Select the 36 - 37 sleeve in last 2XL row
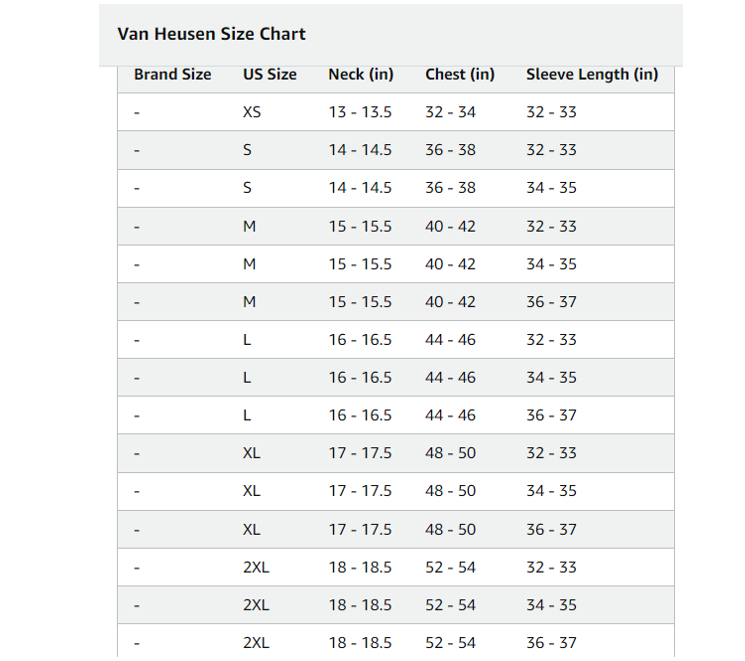The image size is (745, 661). pyautogui.click(x=551, y=643)
